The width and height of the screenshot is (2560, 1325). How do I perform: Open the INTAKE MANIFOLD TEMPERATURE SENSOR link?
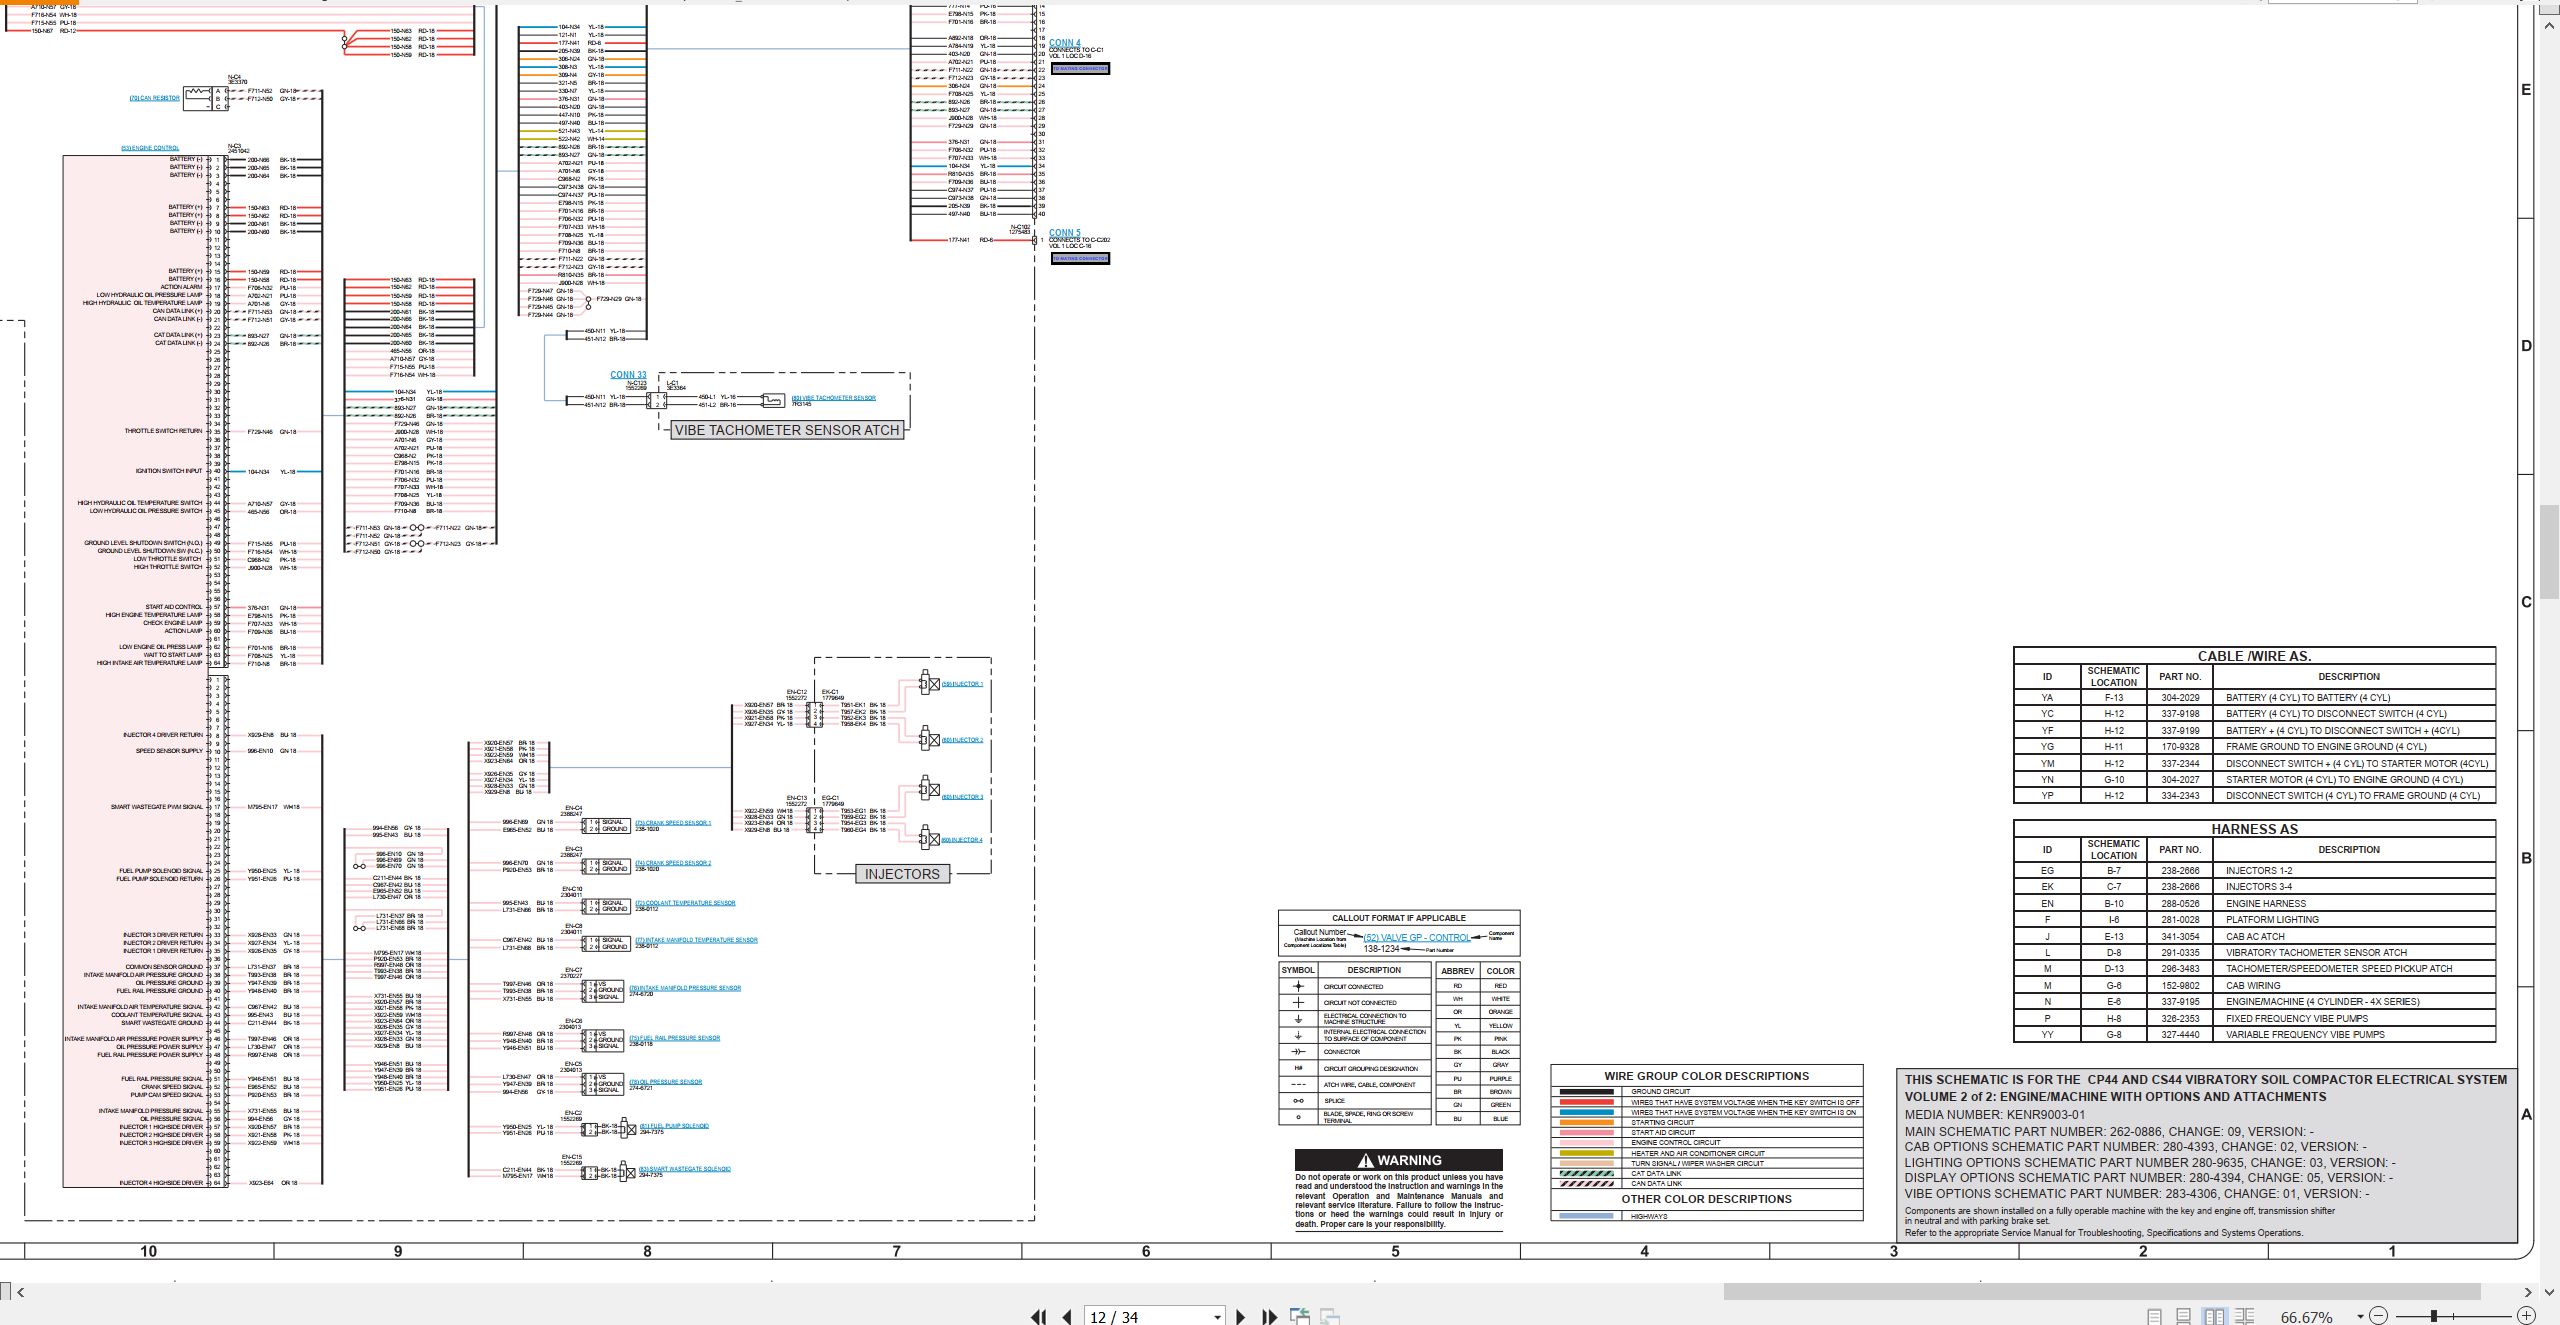[x=696, y=940]
